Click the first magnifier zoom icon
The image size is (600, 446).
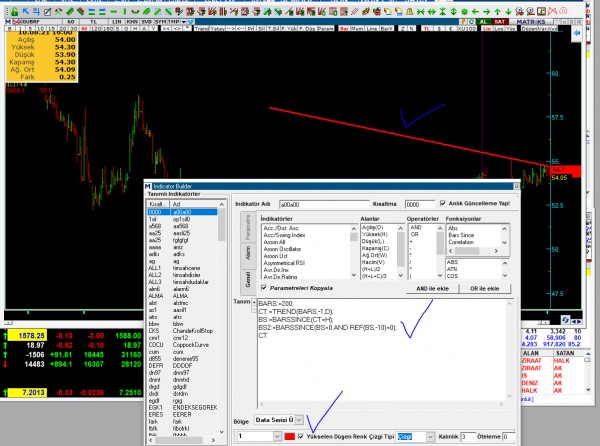point(519,11)
